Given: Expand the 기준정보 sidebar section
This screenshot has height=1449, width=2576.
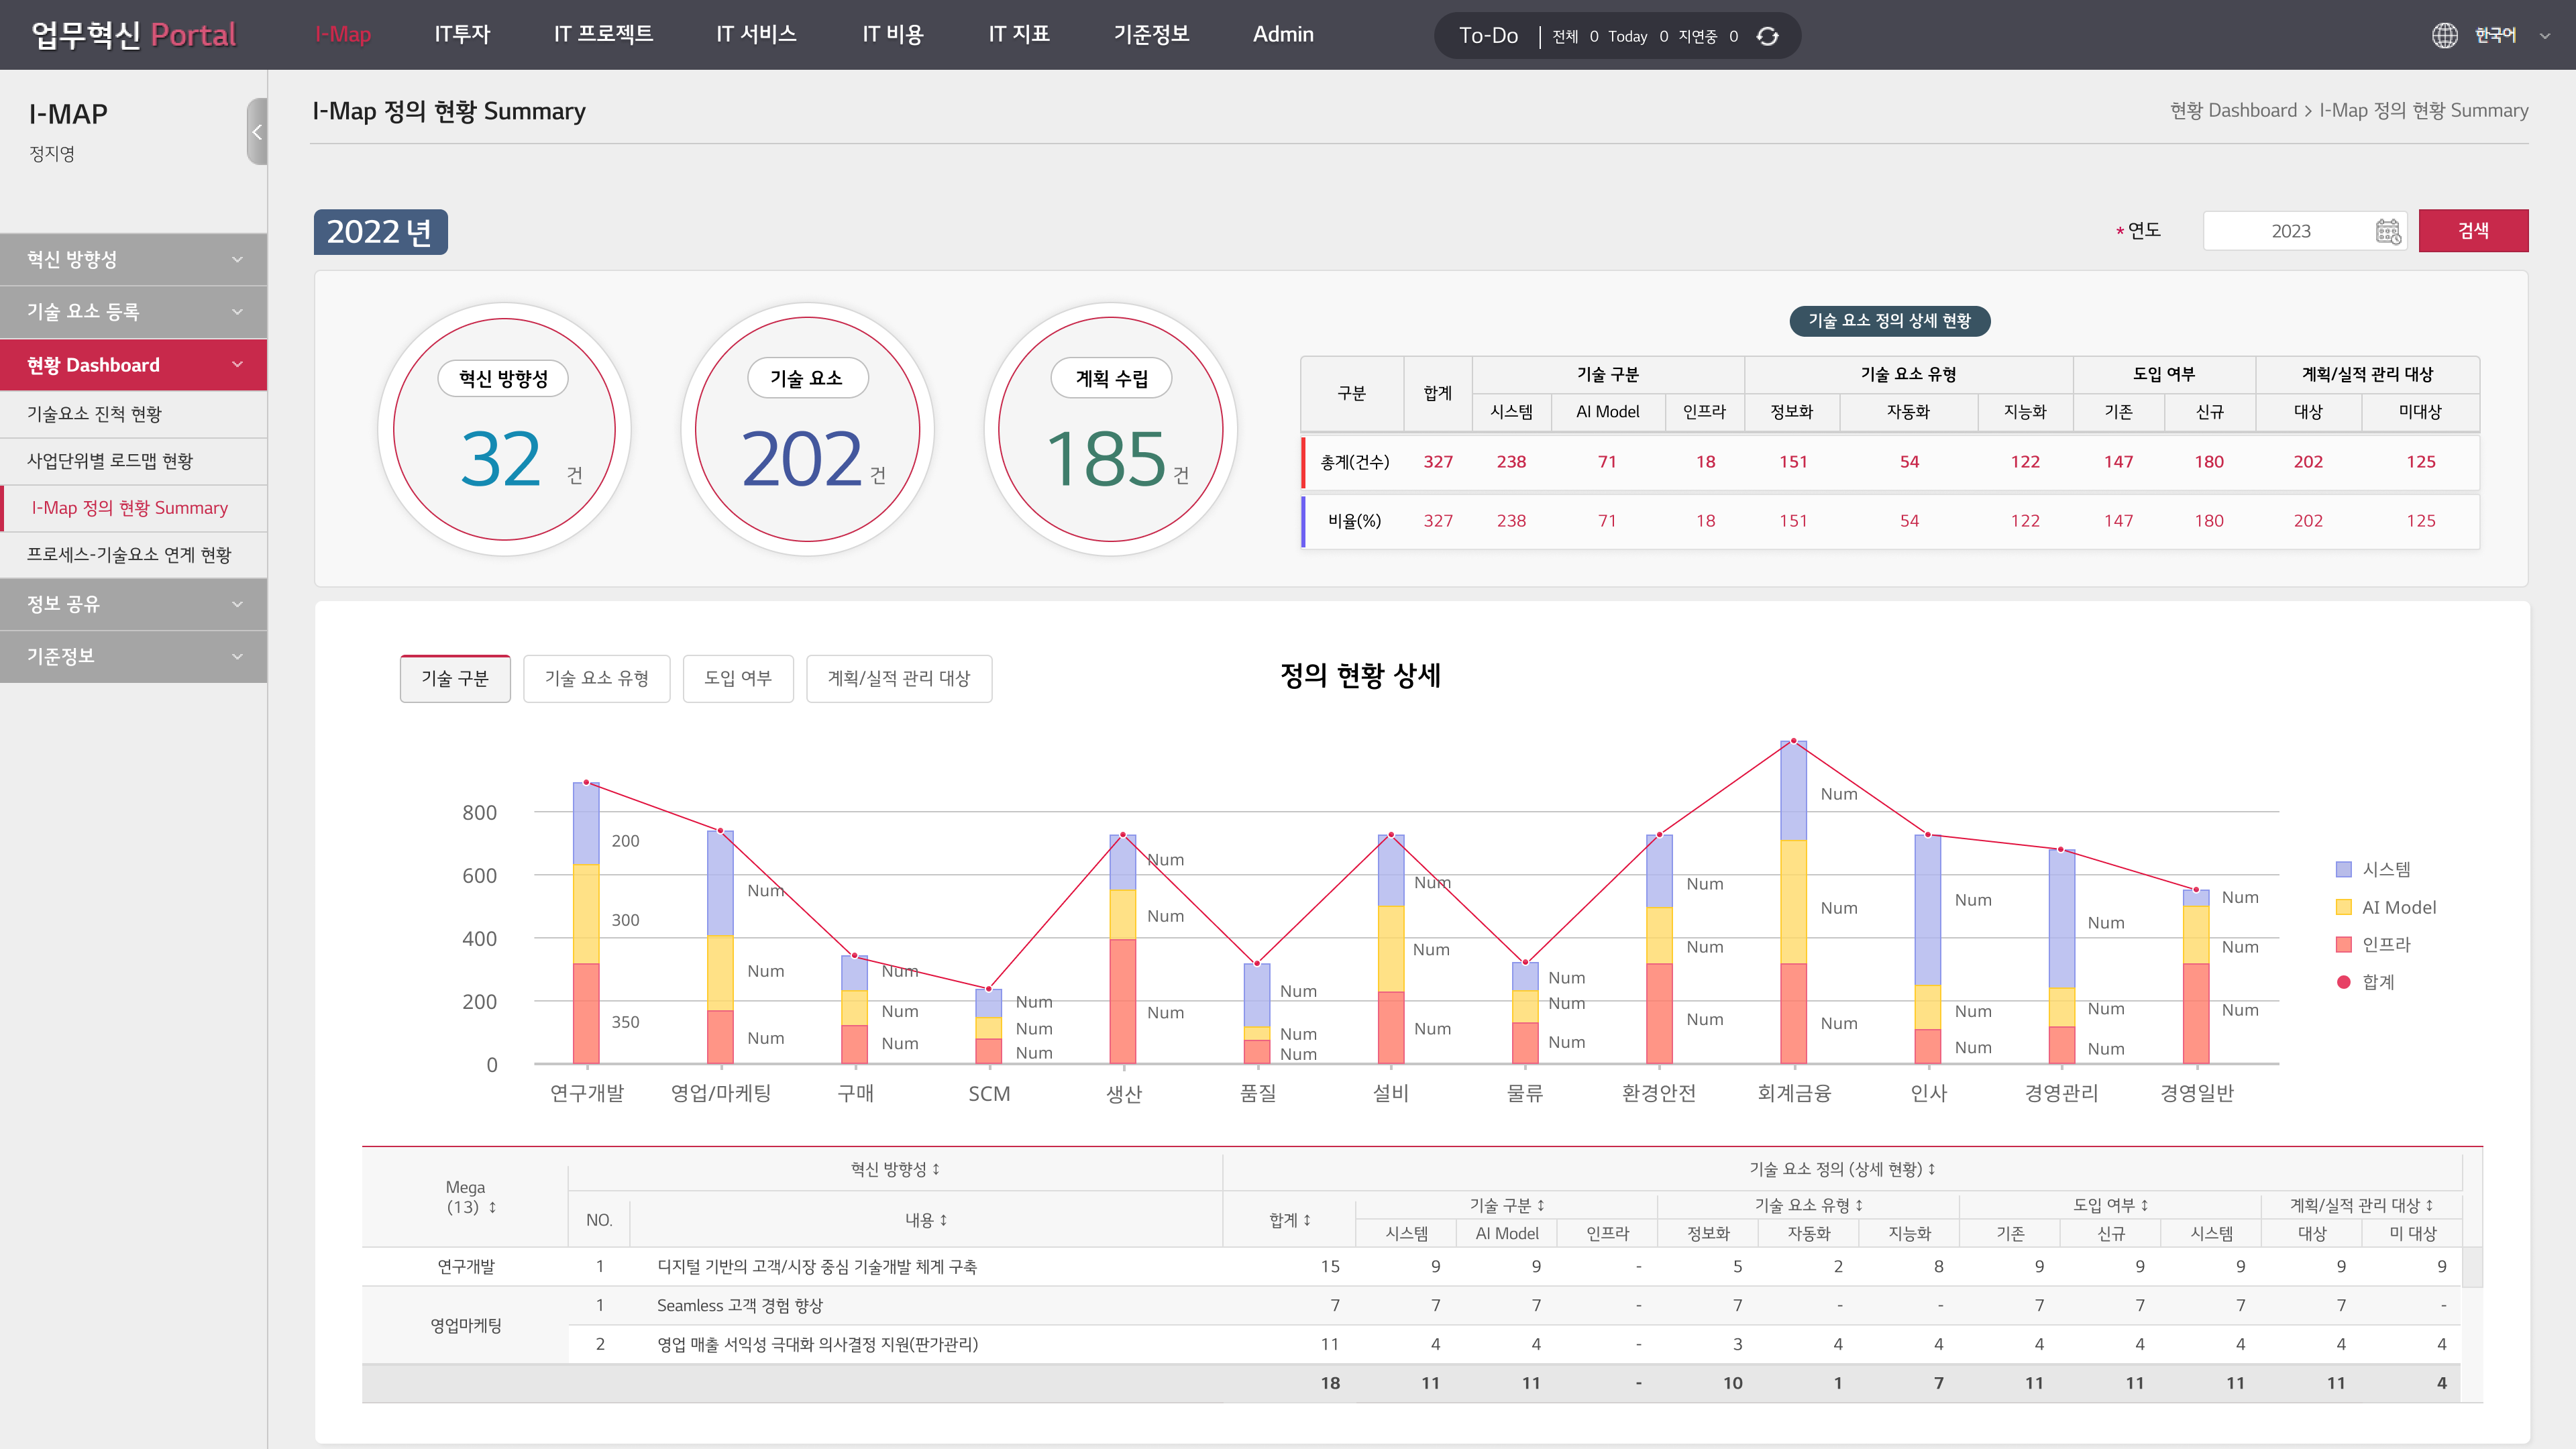Looking at the screenshot, I should click(x=133, y=656).
